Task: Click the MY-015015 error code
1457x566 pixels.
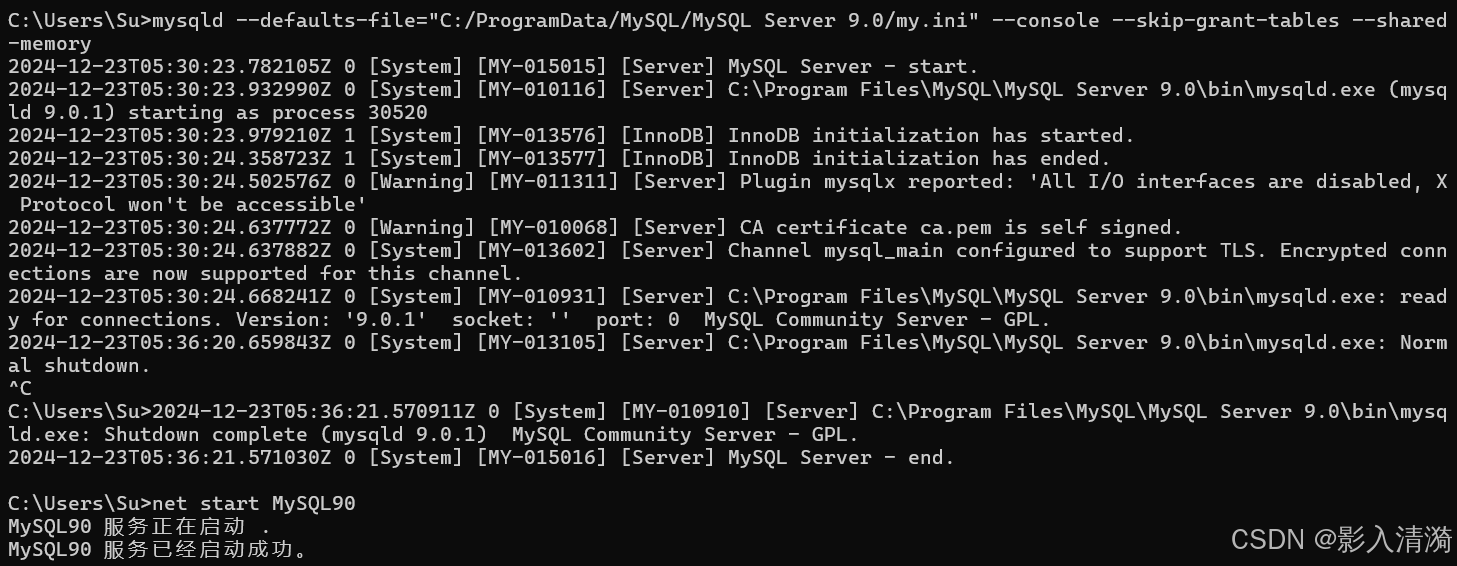Action: 541,67
